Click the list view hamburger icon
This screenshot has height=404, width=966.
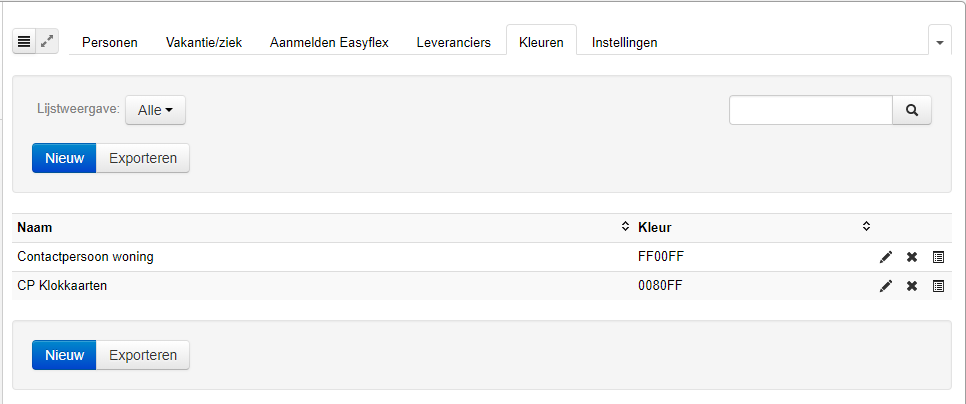[24, 42]
